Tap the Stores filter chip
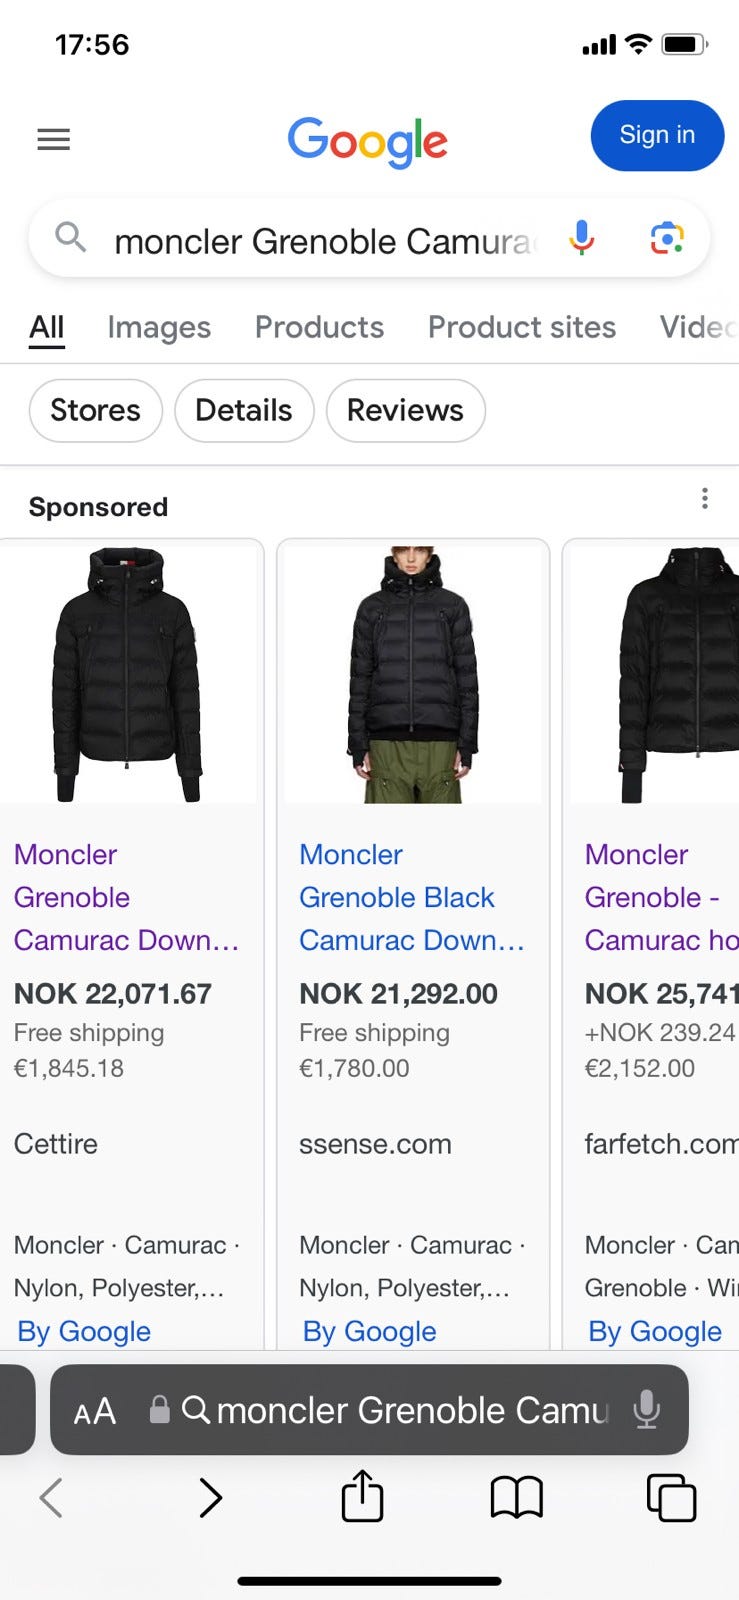The image size is (739, 1600). coord(95,410)
